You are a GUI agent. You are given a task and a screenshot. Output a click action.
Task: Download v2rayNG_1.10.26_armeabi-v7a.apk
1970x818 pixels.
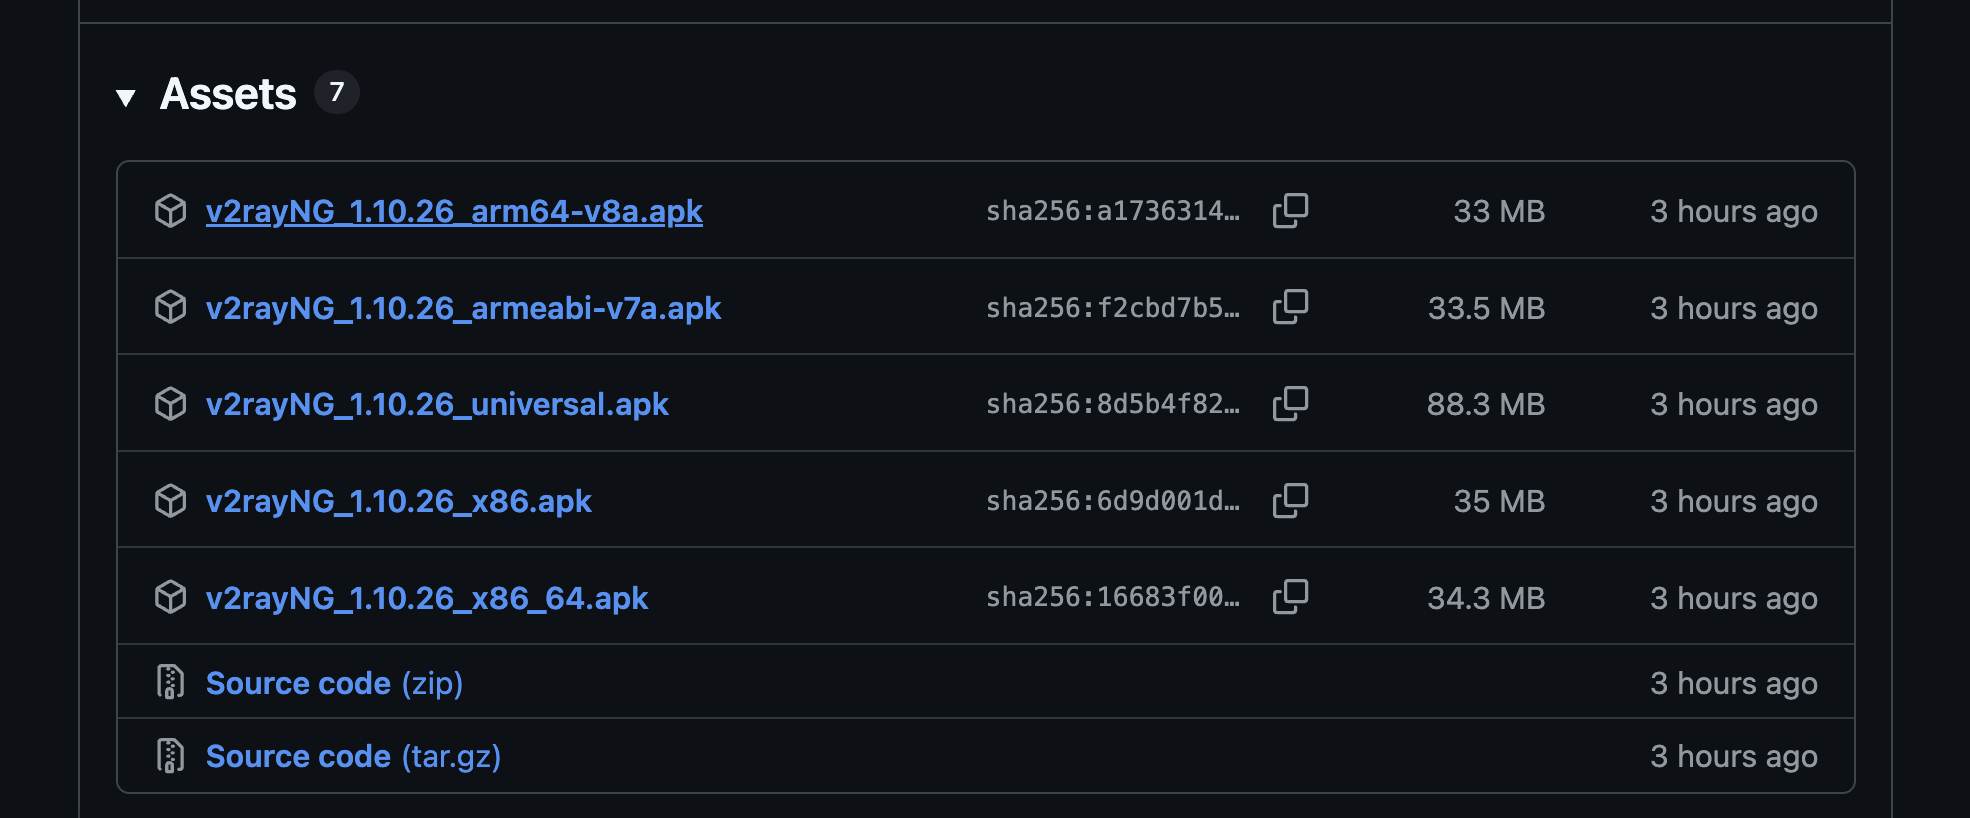coord(463,308)
